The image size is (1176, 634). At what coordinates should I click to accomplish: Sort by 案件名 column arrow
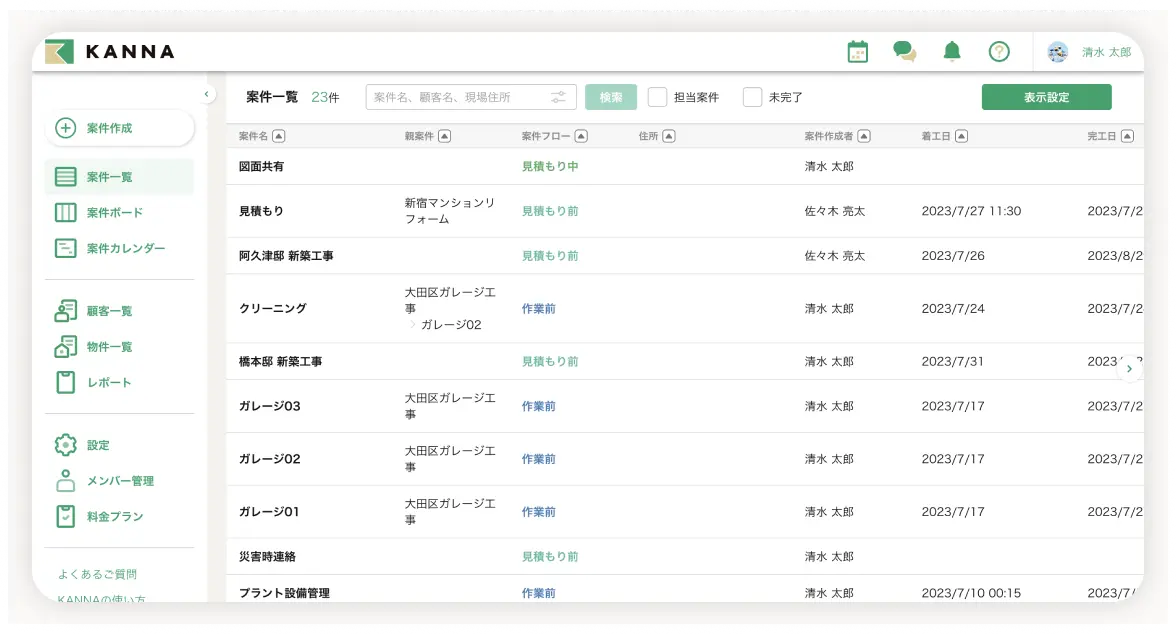278,136
